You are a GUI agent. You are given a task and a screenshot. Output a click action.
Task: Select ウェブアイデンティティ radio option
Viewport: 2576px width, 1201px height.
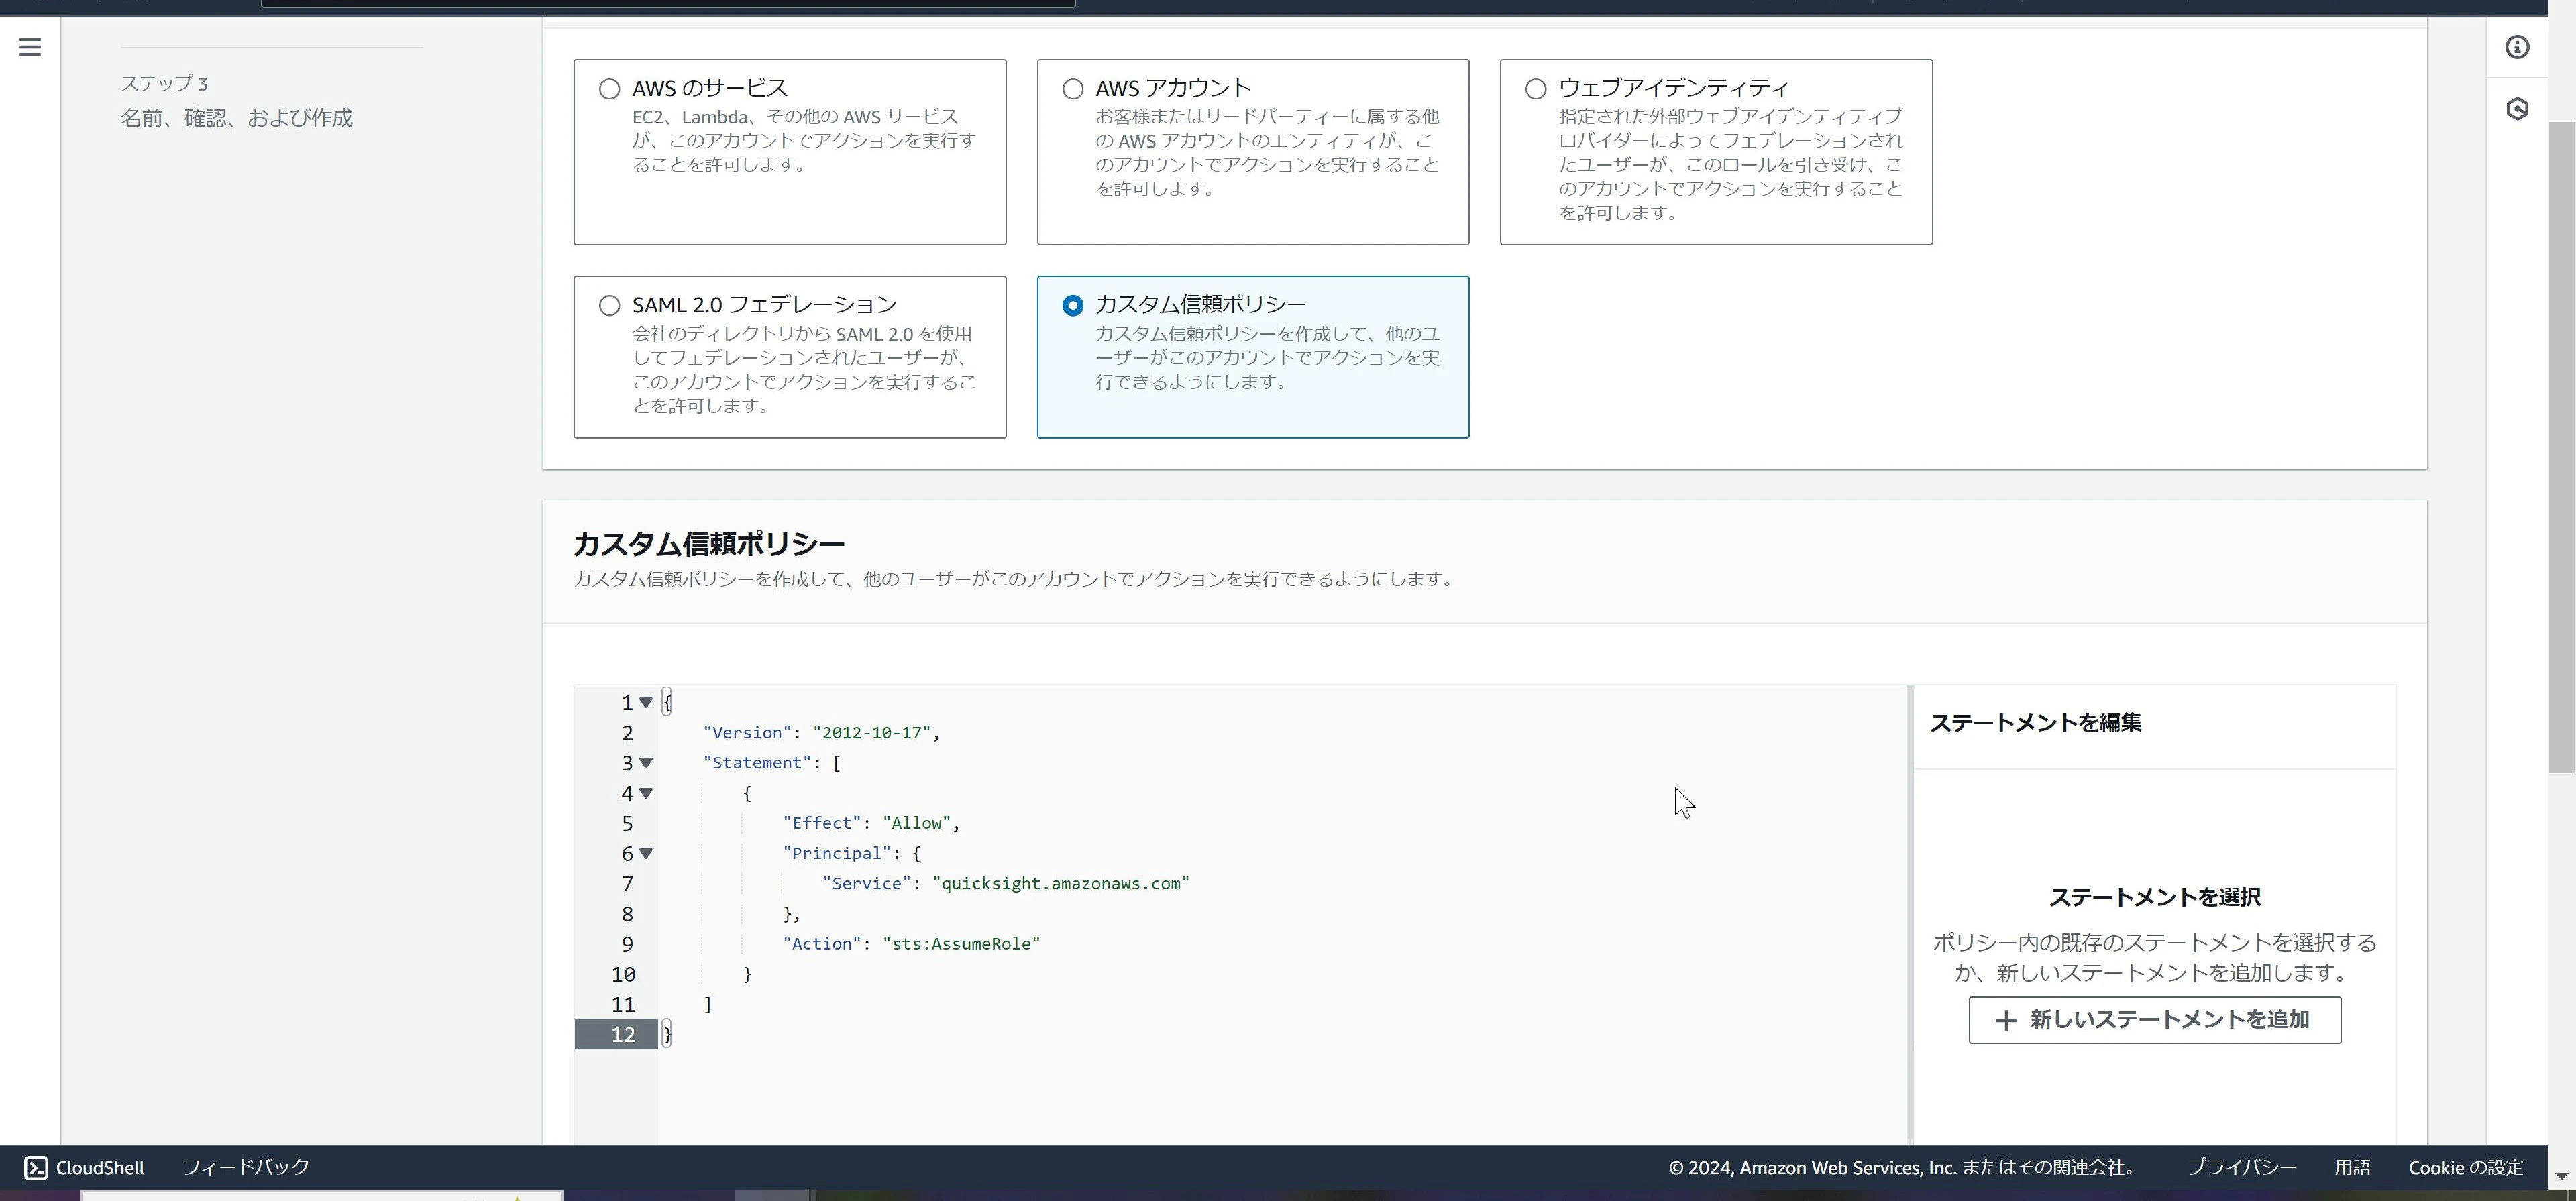[1536, 89]
